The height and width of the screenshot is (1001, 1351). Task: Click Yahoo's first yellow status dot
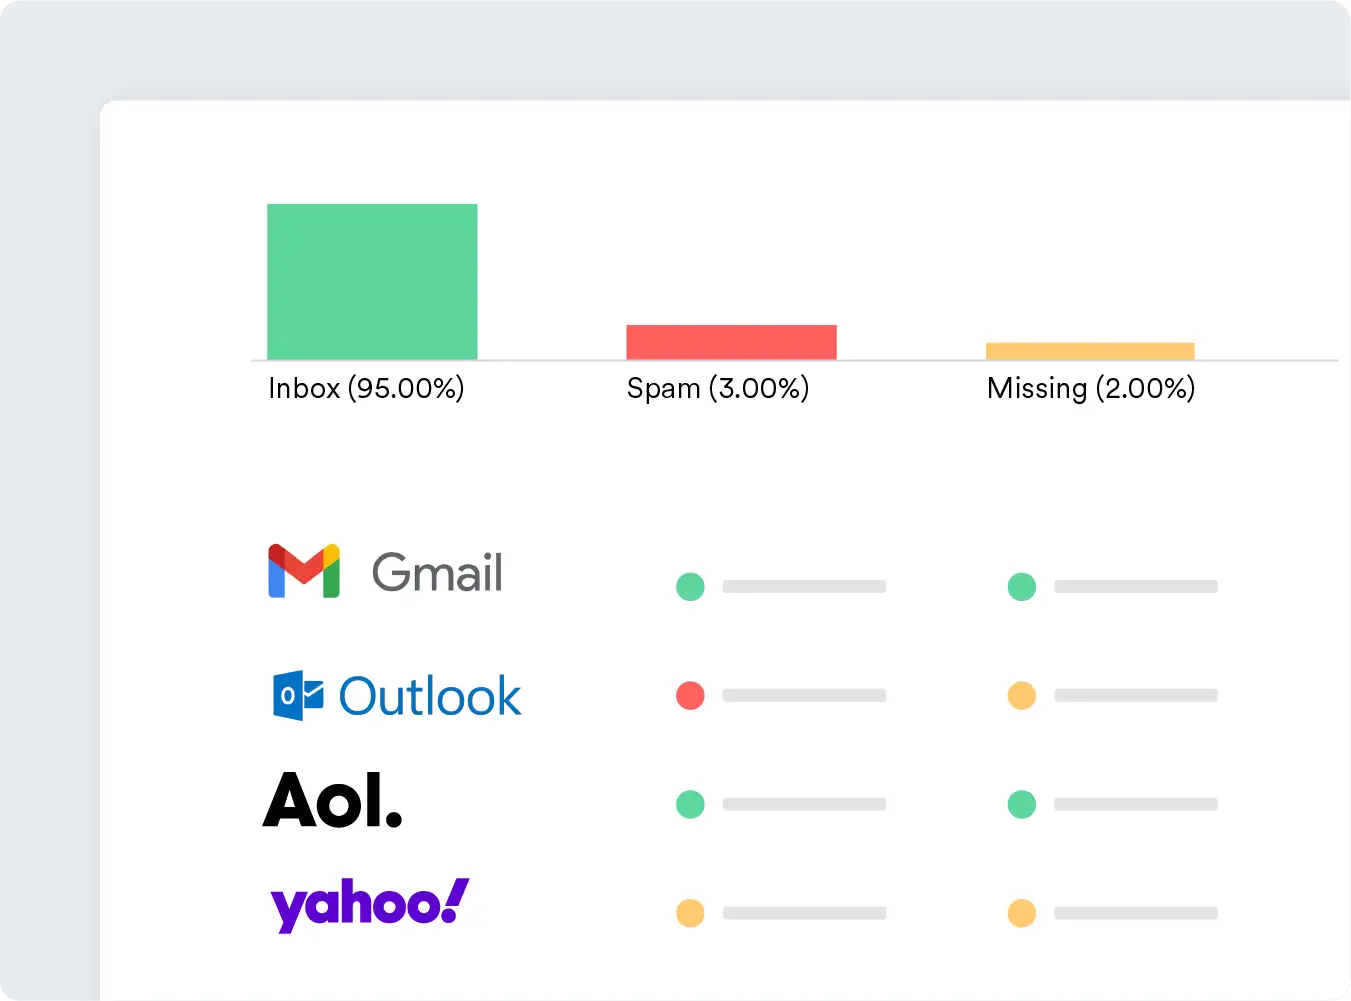click(x=690, y=913)
